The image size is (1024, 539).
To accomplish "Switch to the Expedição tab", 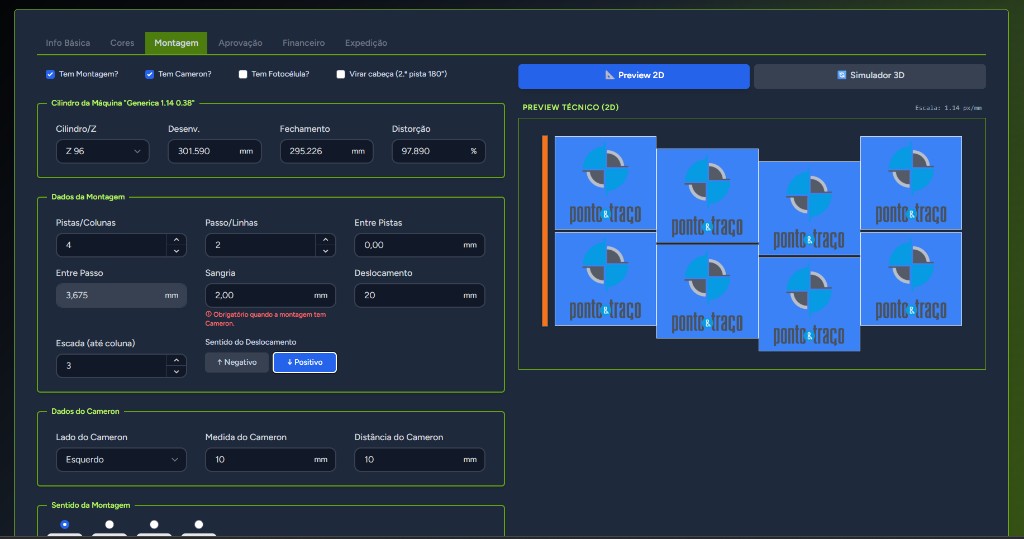I will click(x=366, y=43).
